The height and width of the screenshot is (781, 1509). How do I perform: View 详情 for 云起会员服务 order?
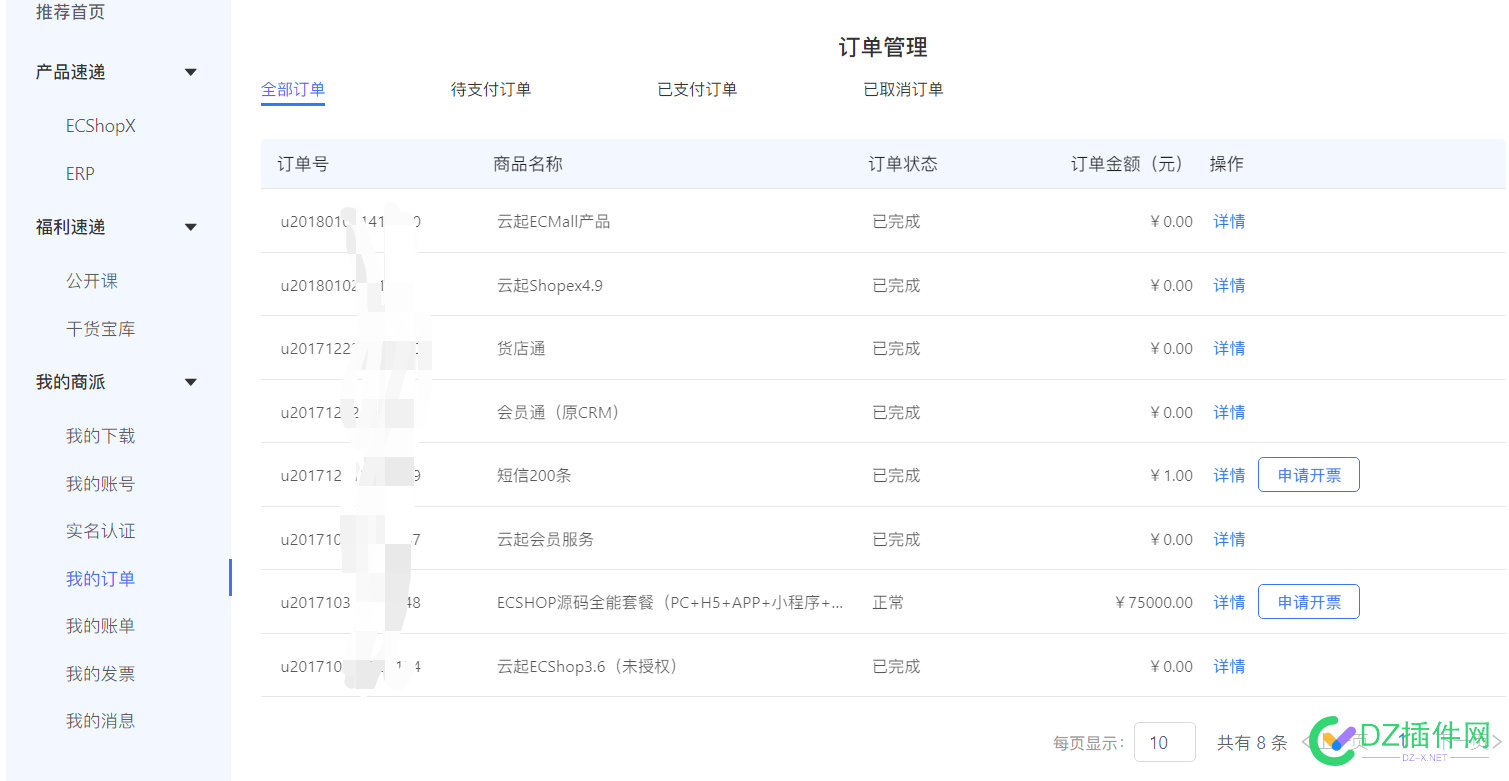pyautogui.click(x=1229, y=540)
